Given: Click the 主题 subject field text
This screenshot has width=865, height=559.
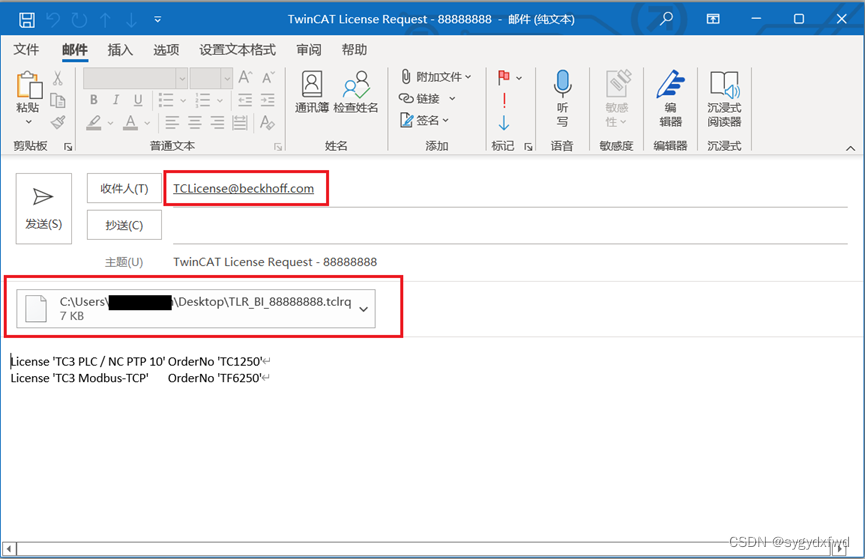Looking at the screenshot, I should [275, 262].
